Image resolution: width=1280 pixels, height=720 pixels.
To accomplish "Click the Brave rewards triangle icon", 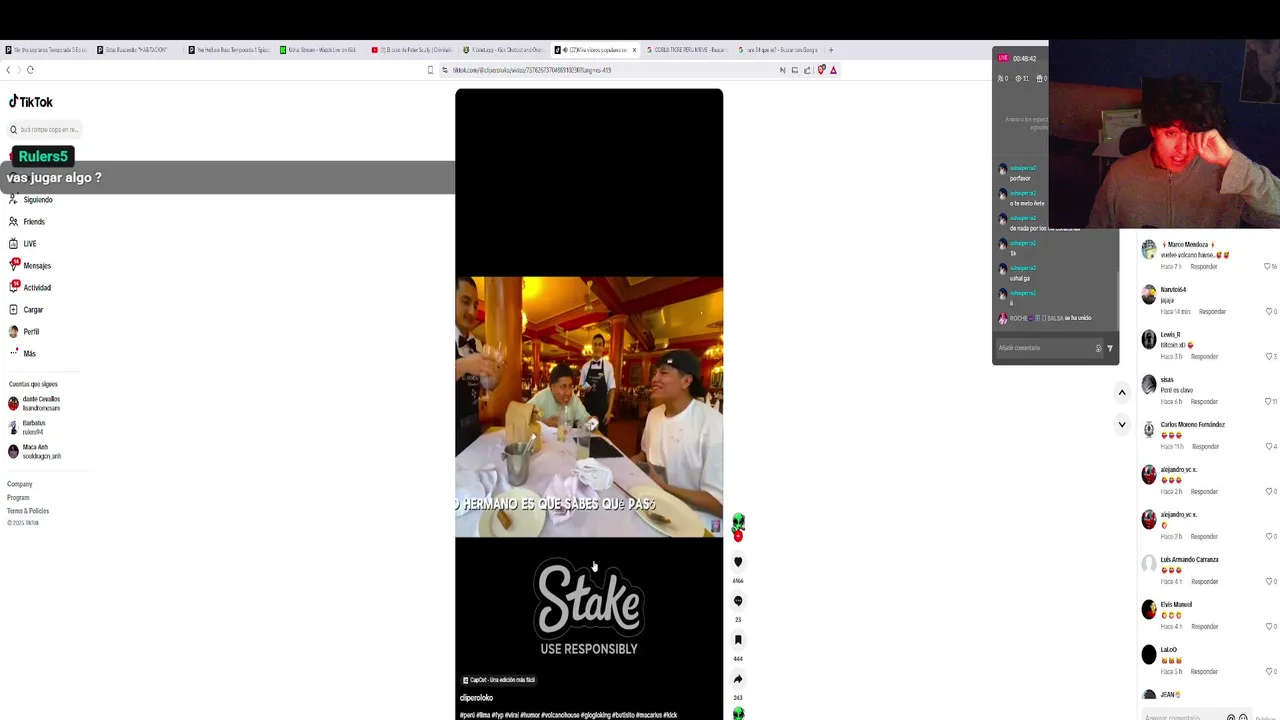I will 833,70.
